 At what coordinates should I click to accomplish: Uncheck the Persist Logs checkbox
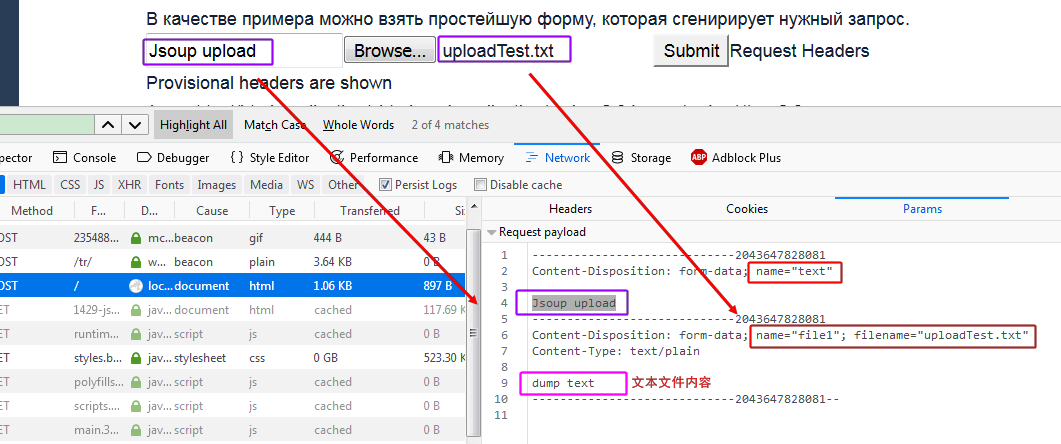point(385,185)
